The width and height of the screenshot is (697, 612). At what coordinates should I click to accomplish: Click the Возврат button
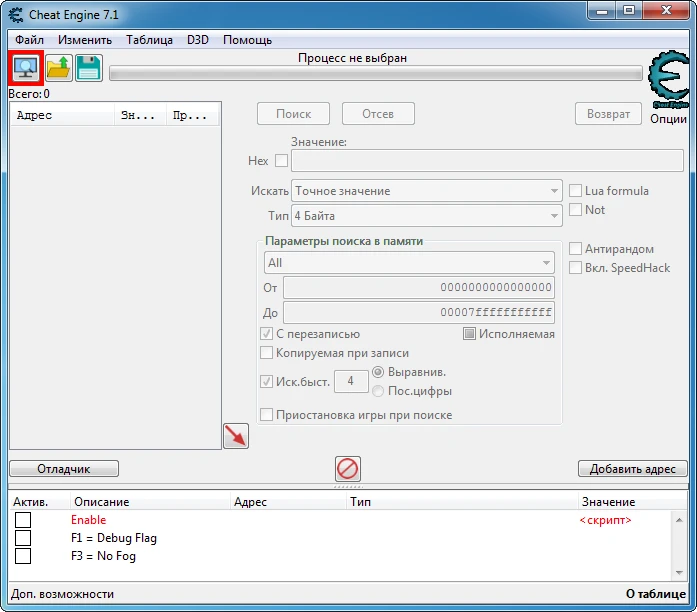click(x=609, y=114)
